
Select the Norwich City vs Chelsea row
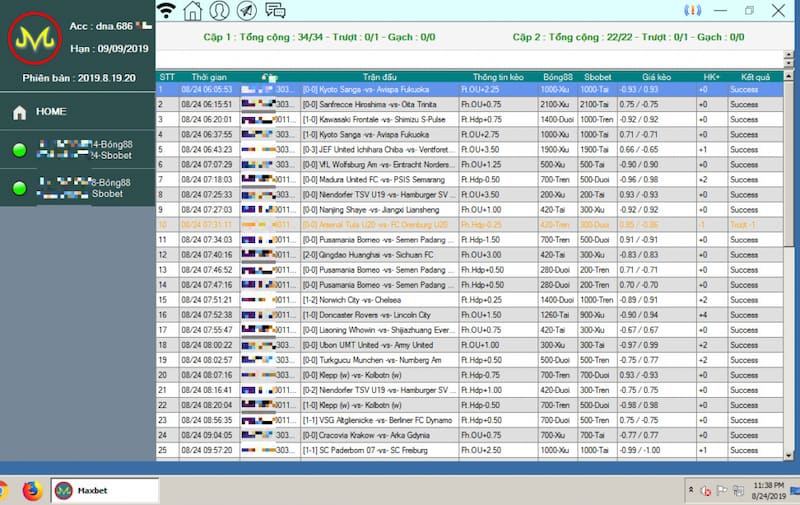(x=380, y=299)
